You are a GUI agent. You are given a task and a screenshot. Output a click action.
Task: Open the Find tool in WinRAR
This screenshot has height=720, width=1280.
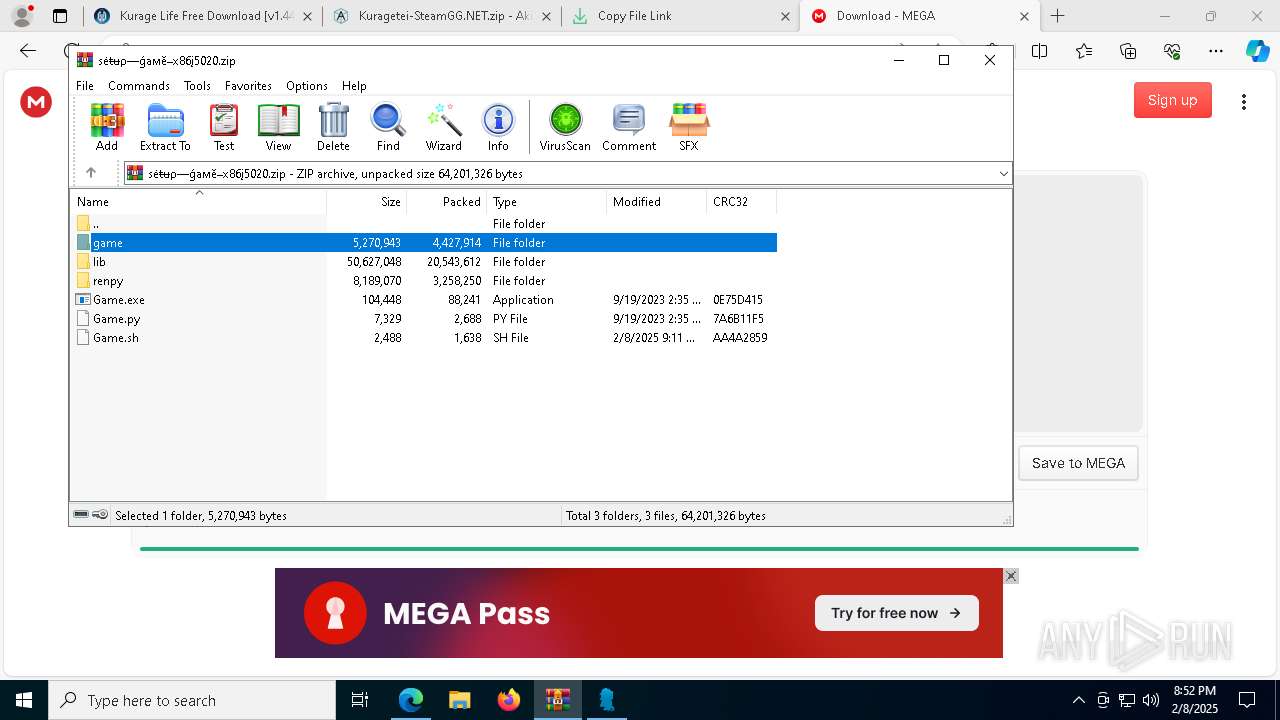(x=388, y=127)
